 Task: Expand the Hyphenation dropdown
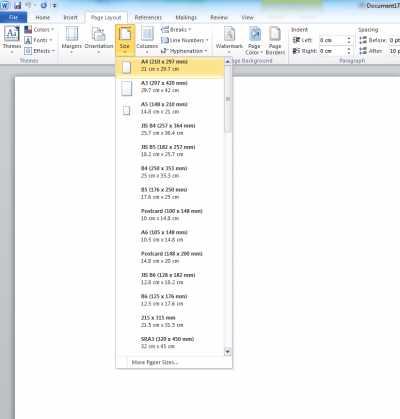tap(184, 51)
